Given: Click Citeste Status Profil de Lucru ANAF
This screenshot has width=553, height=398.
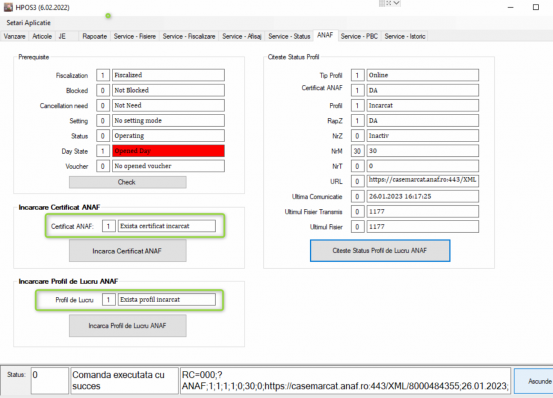Looking at the screenshot, I should 380,250.
